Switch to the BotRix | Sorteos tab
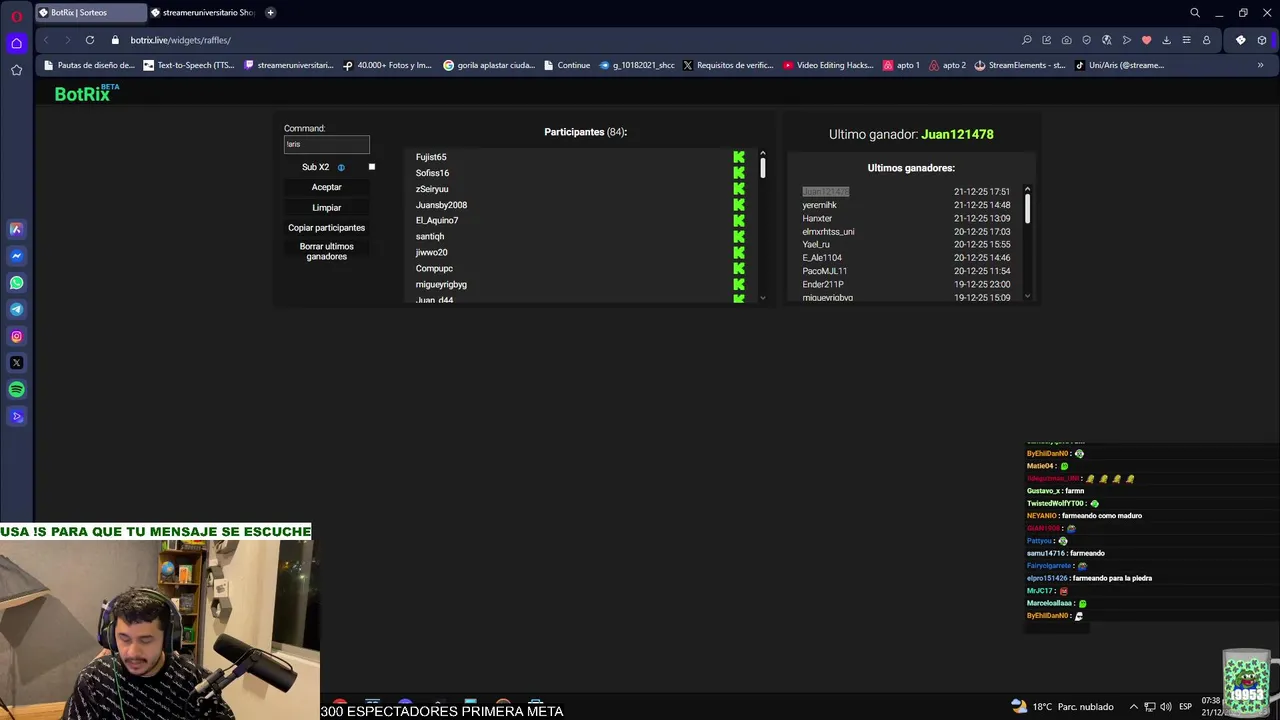This screenshot has width=1280, height=720. pos(90,13)
